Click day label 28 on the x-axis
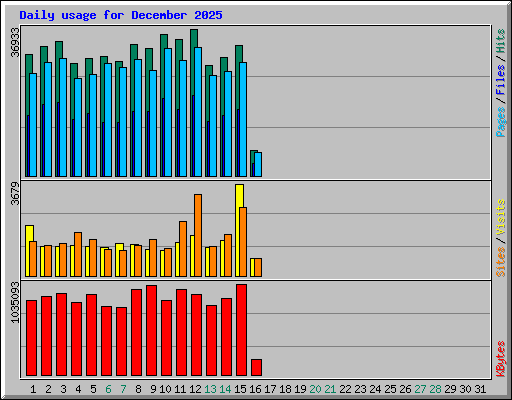The height and width of the screenshot is (400, 512). click(x=435, y=389)
